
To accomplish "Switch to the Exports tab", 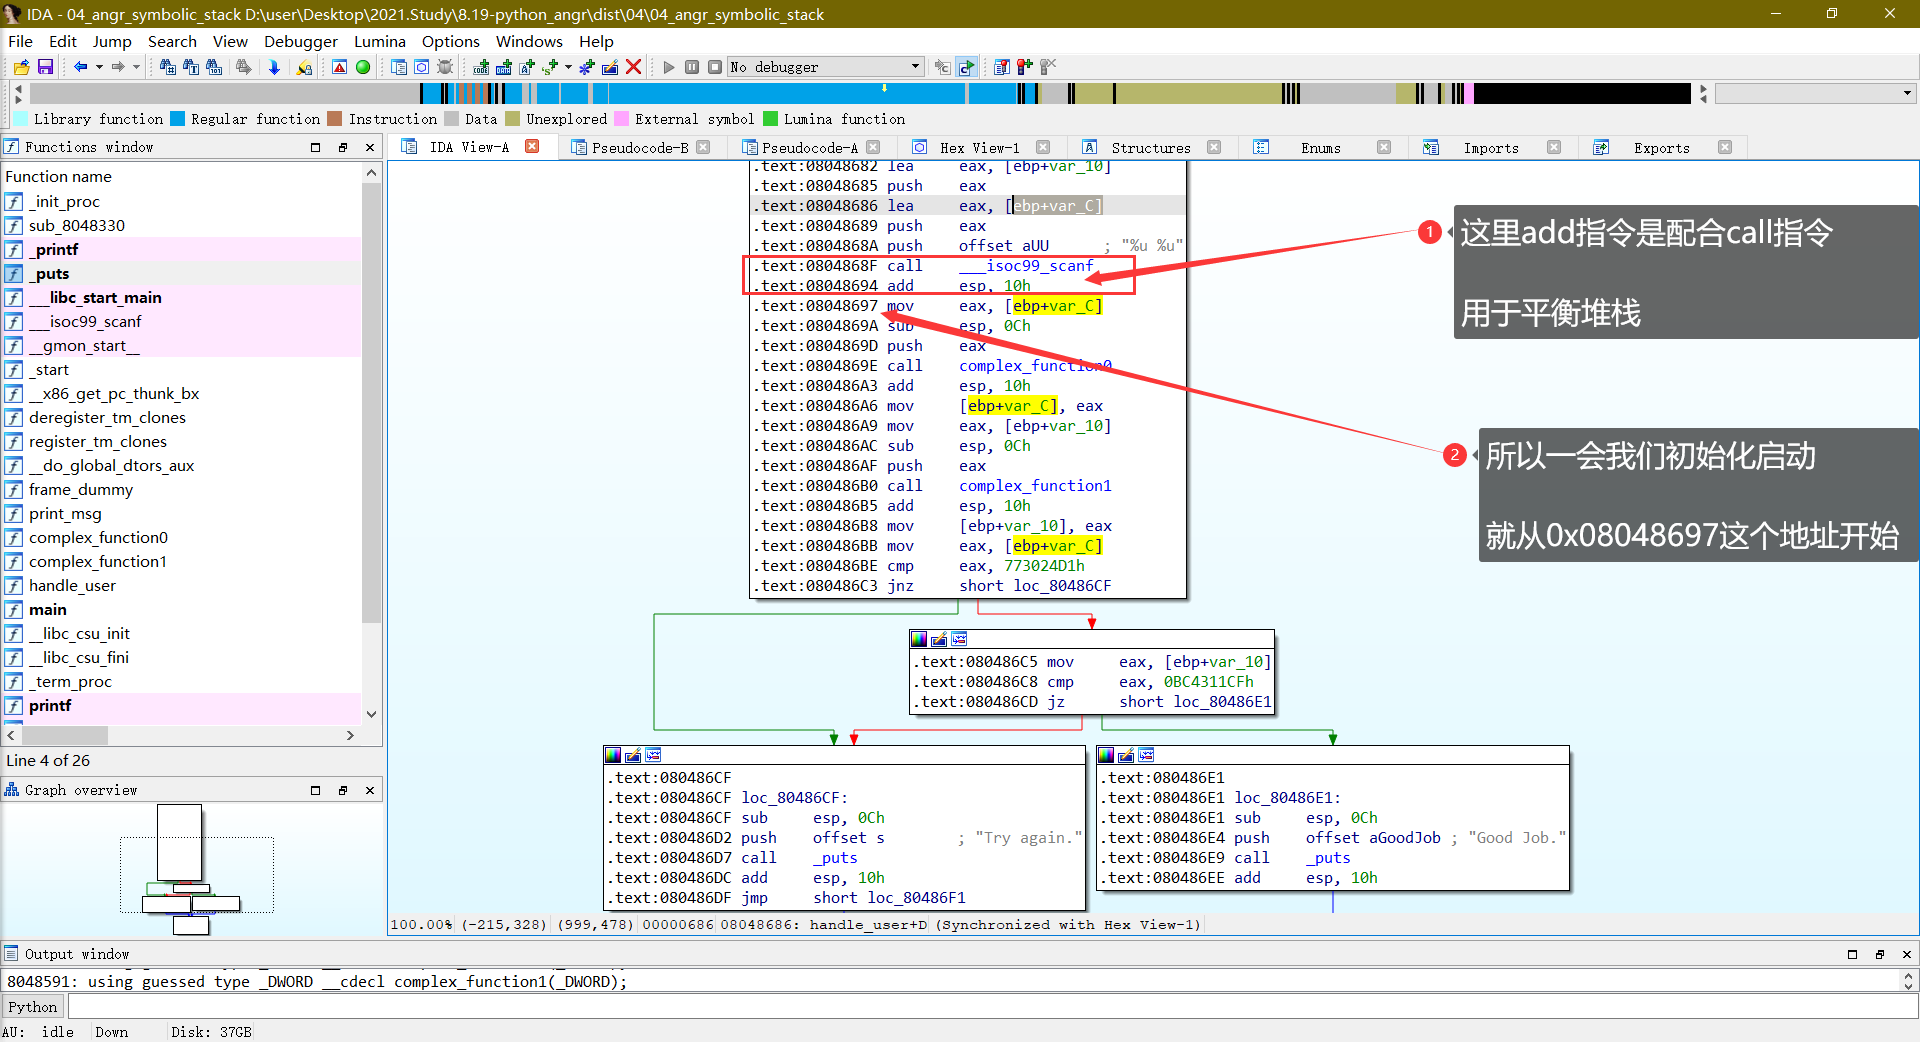I will click(1661, 147).
